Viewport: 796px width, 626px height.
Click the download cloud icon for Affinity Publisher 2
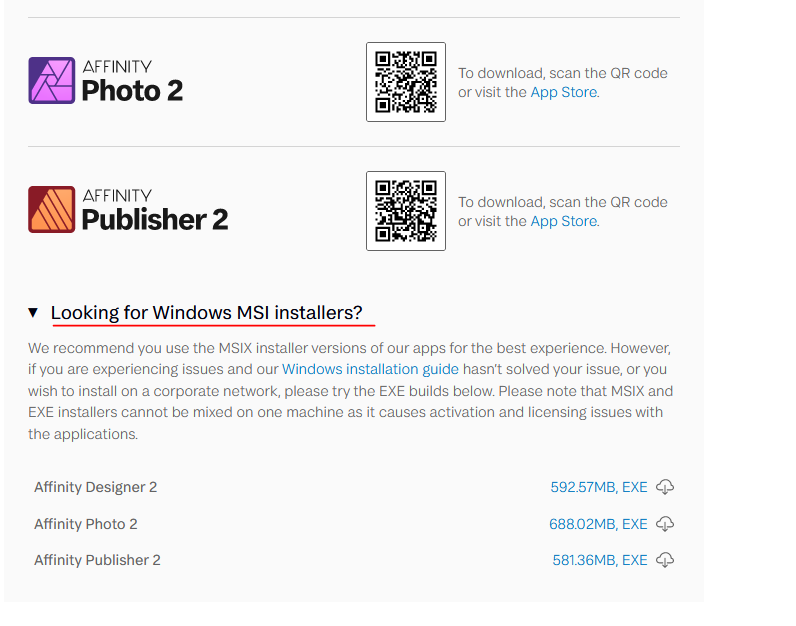click(x=665, y=560)
